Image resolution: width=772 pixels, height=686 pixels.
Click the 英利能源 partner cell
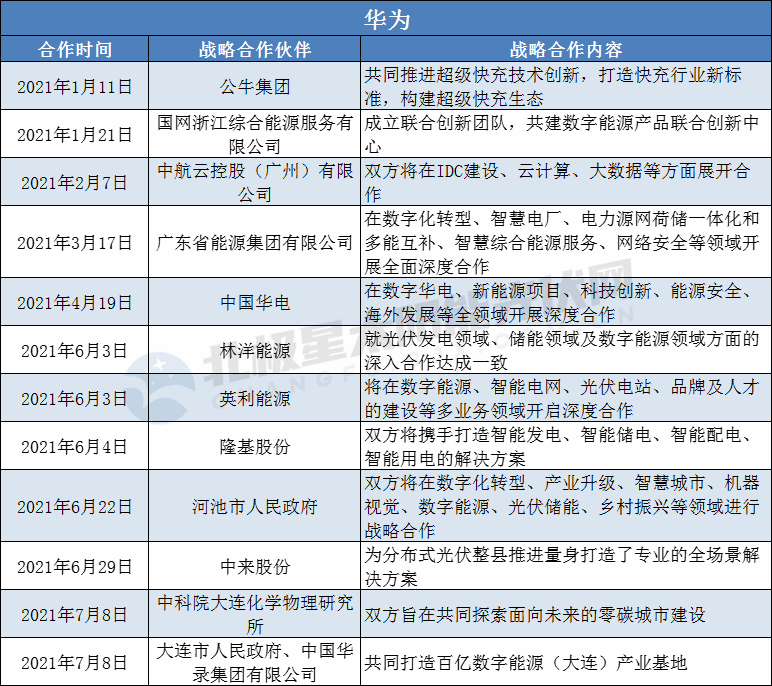coord(255,398)
